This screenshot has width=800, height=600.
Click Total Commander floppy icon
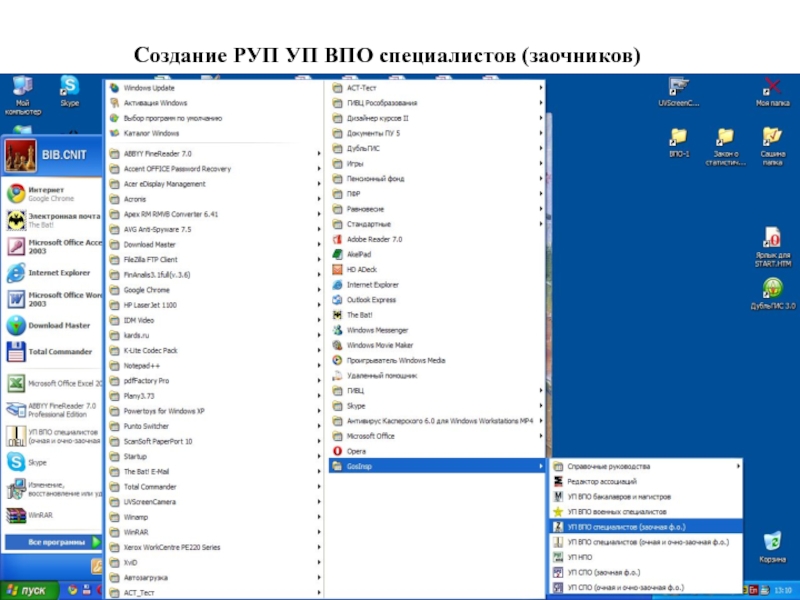pyautogui.click(x=16, y=352)
